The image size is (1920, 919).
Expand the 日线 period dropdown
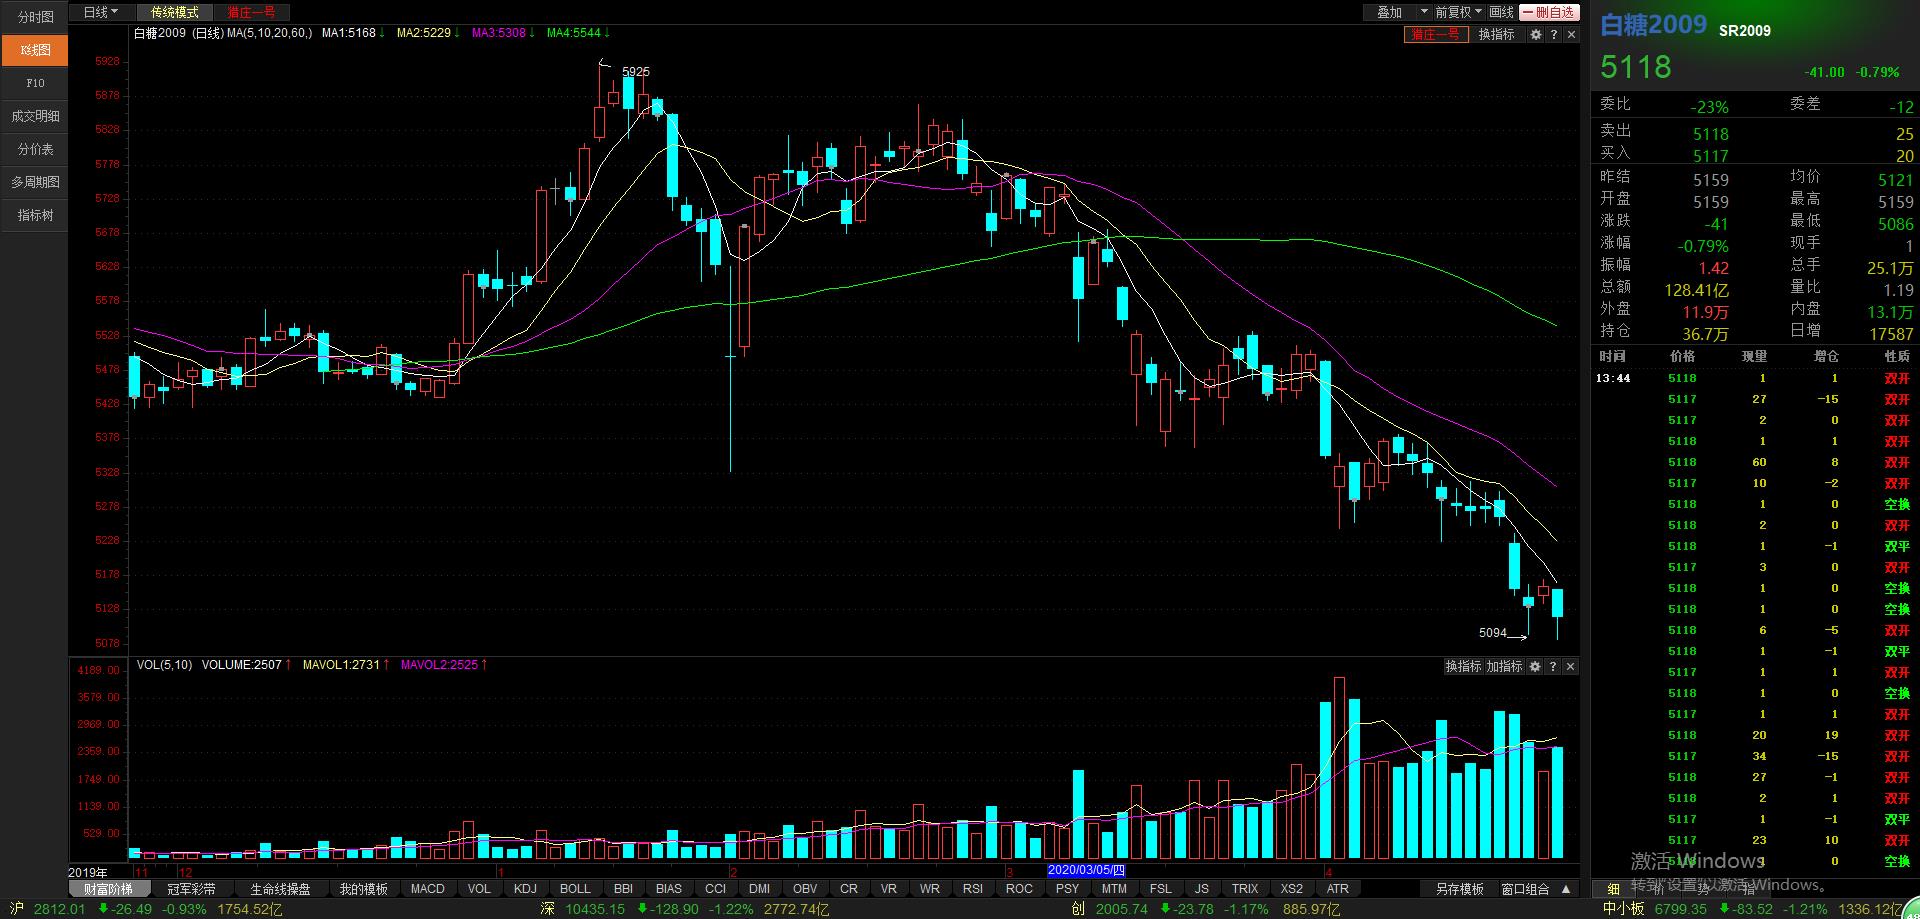(100, 12)
